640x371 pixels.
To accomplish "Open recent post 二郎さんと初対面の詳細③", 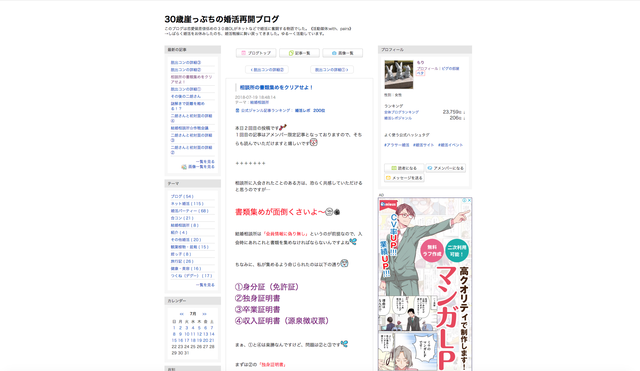I will click(191, 138).
